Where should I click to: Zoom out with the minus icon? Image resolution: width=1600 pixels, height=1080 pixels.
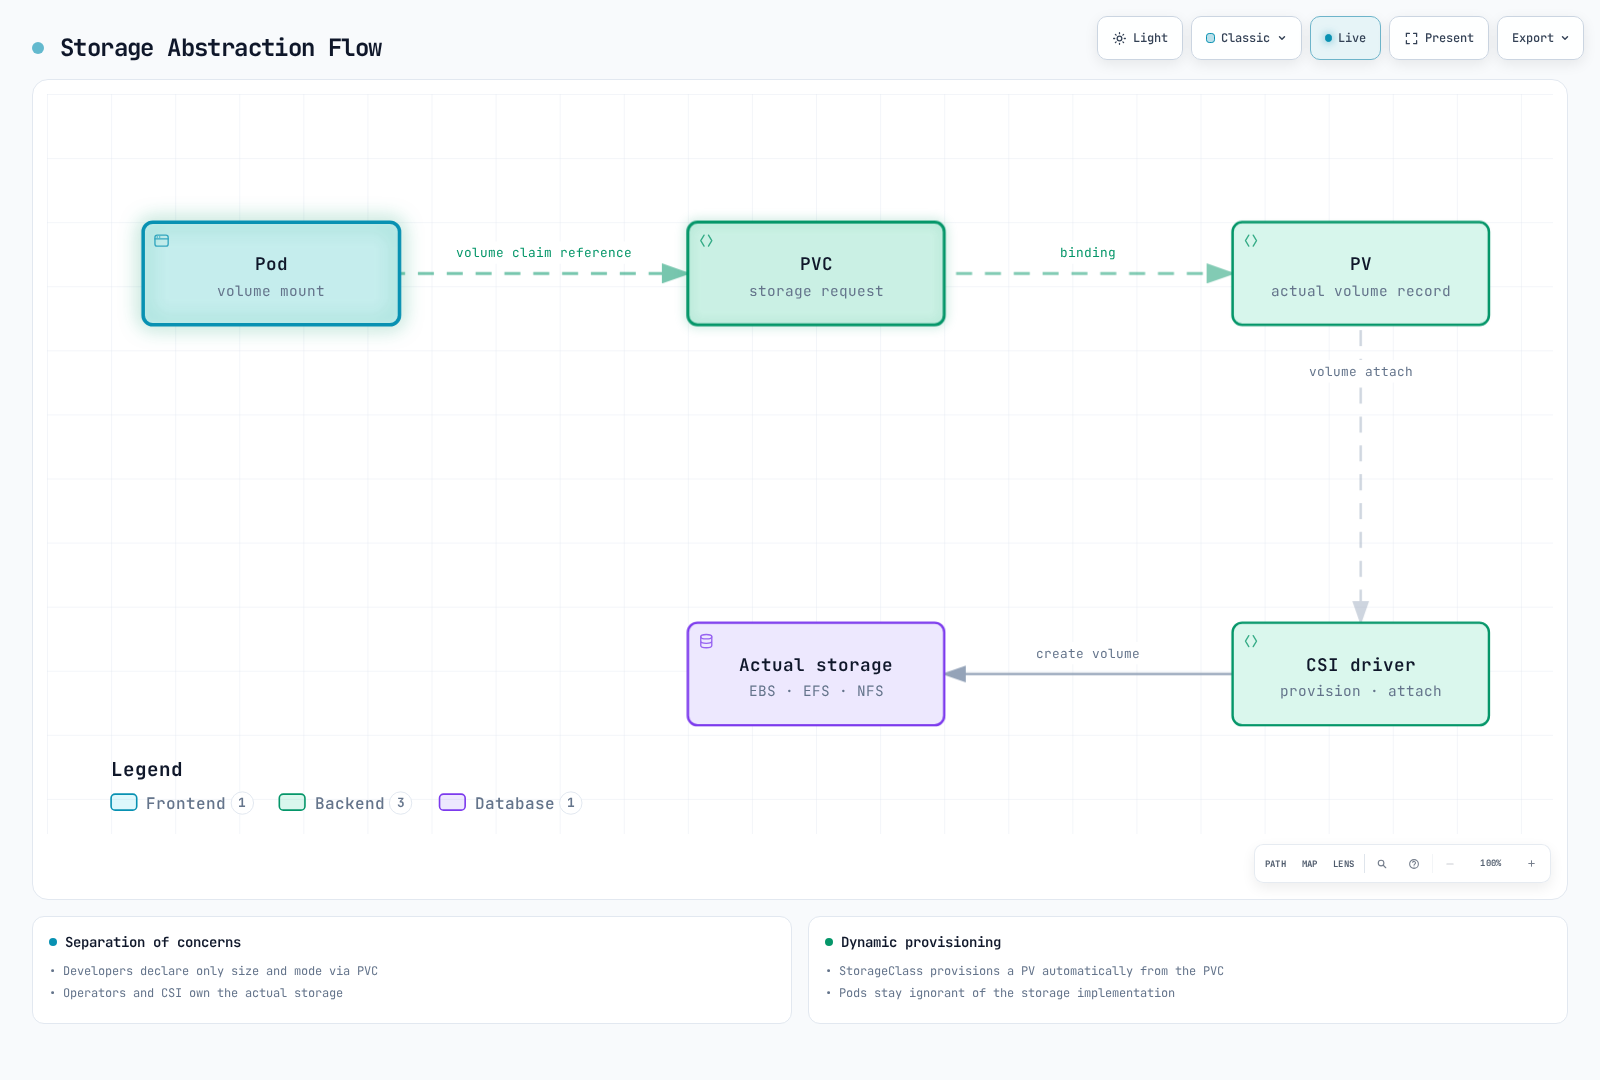[x=1449, y=864]
